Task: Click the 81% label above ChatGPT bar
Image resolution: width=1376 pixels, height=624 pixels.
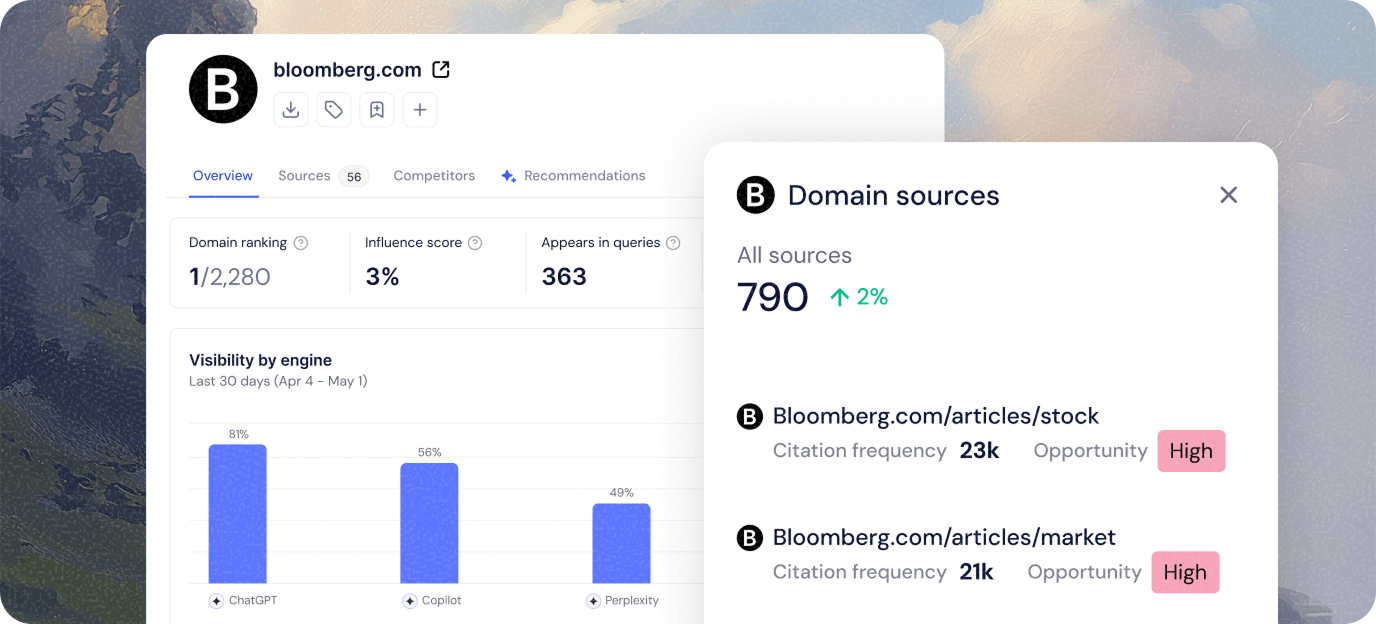Action: (238, 434)
